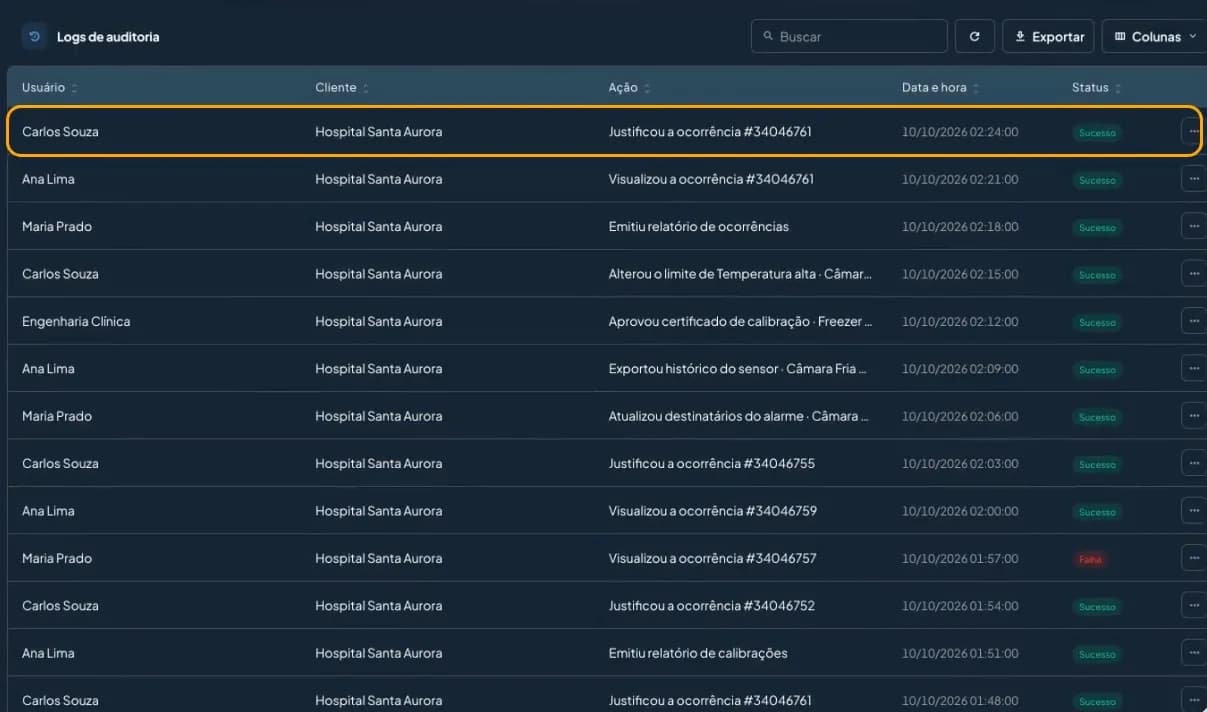The height and width of the screenshot is (712, 1207).
Task: Select 'Visualizou a ocorrência #34046761' action
Action: 711,179
